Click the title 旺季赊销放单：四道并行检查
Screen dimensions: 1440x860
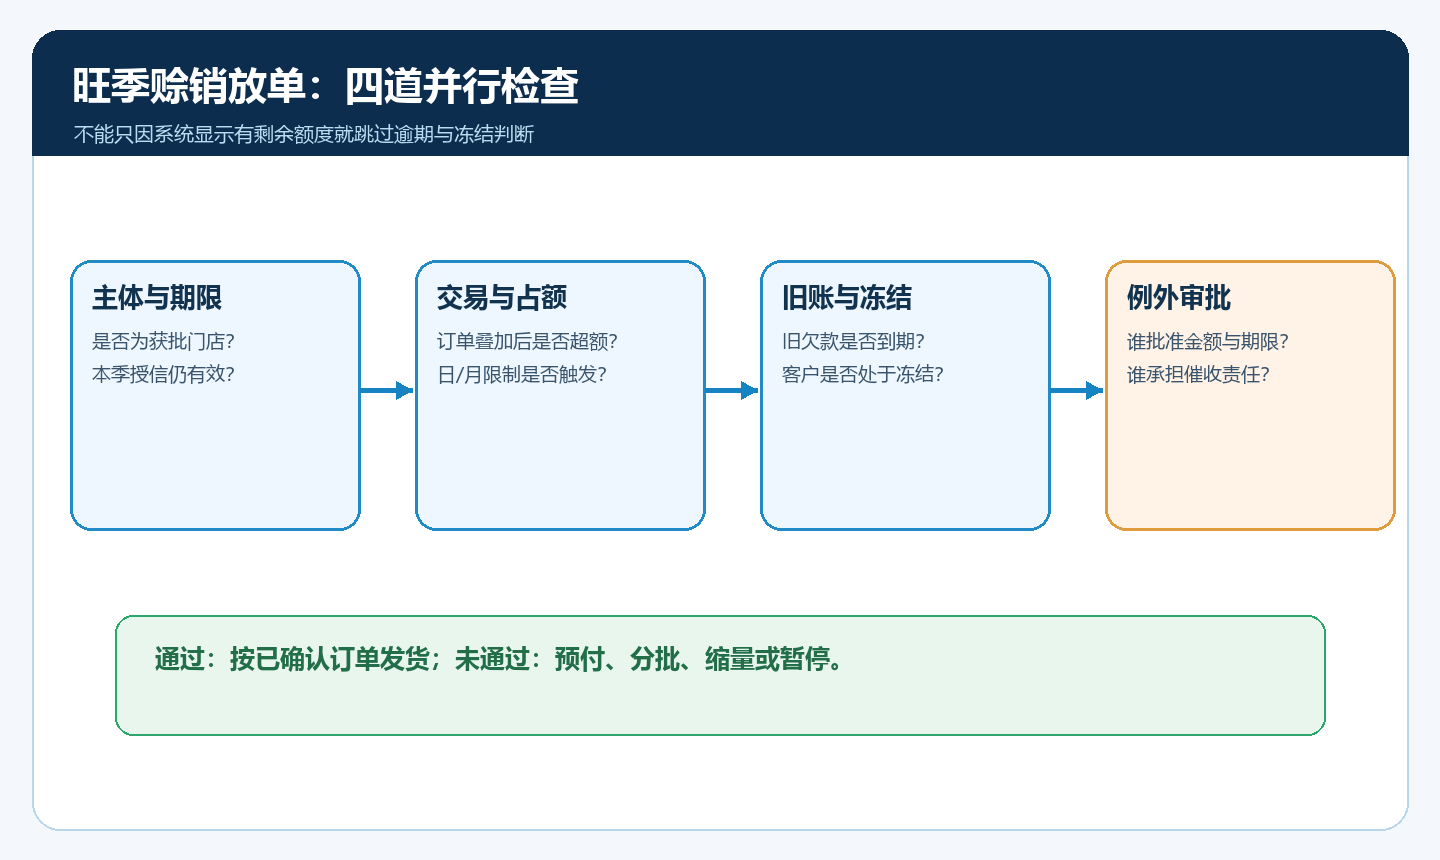pyautogui.click(x=326, y=86)
